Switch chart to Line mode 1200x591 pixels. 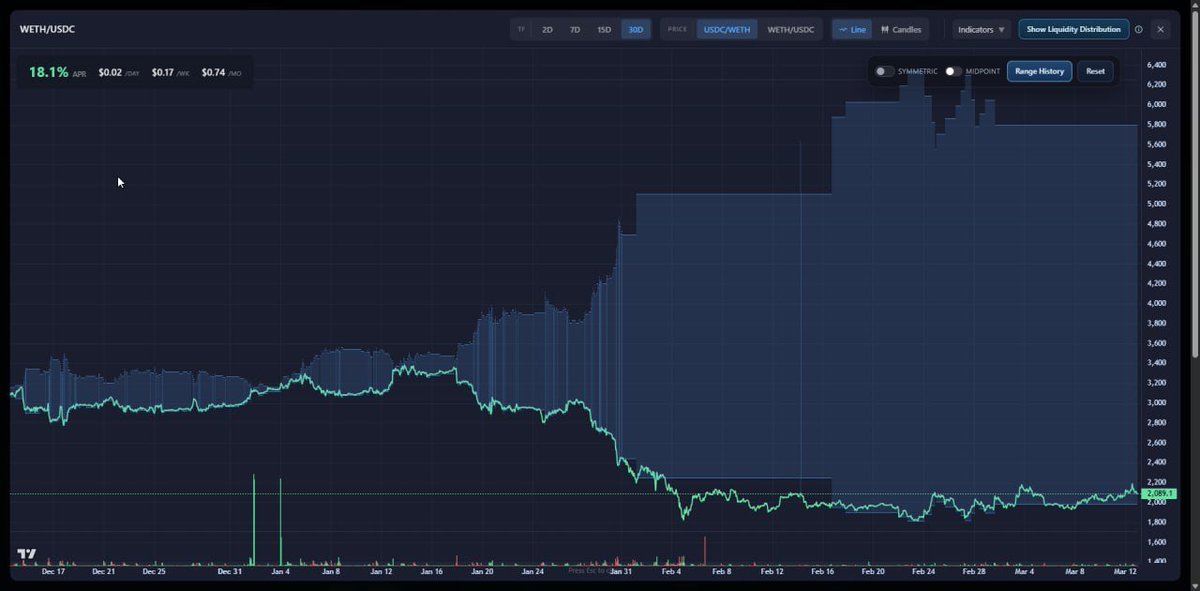coord(852,30)
